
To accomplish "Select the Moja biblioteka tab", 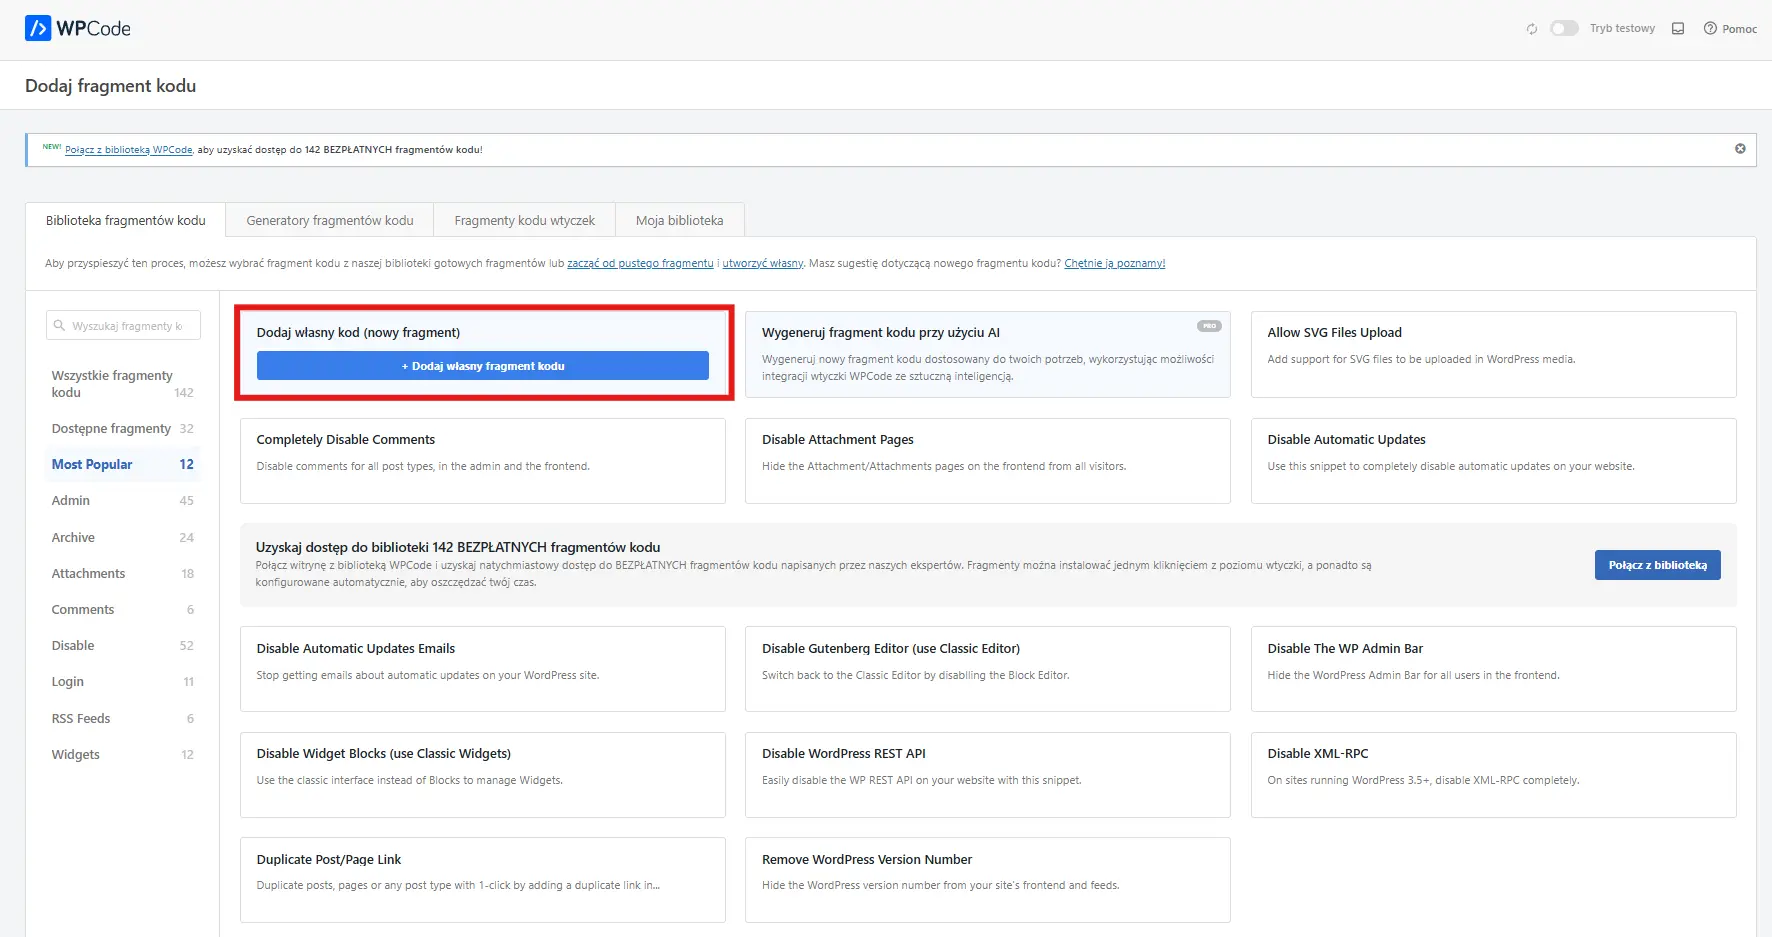I will (x=679, y=221).
